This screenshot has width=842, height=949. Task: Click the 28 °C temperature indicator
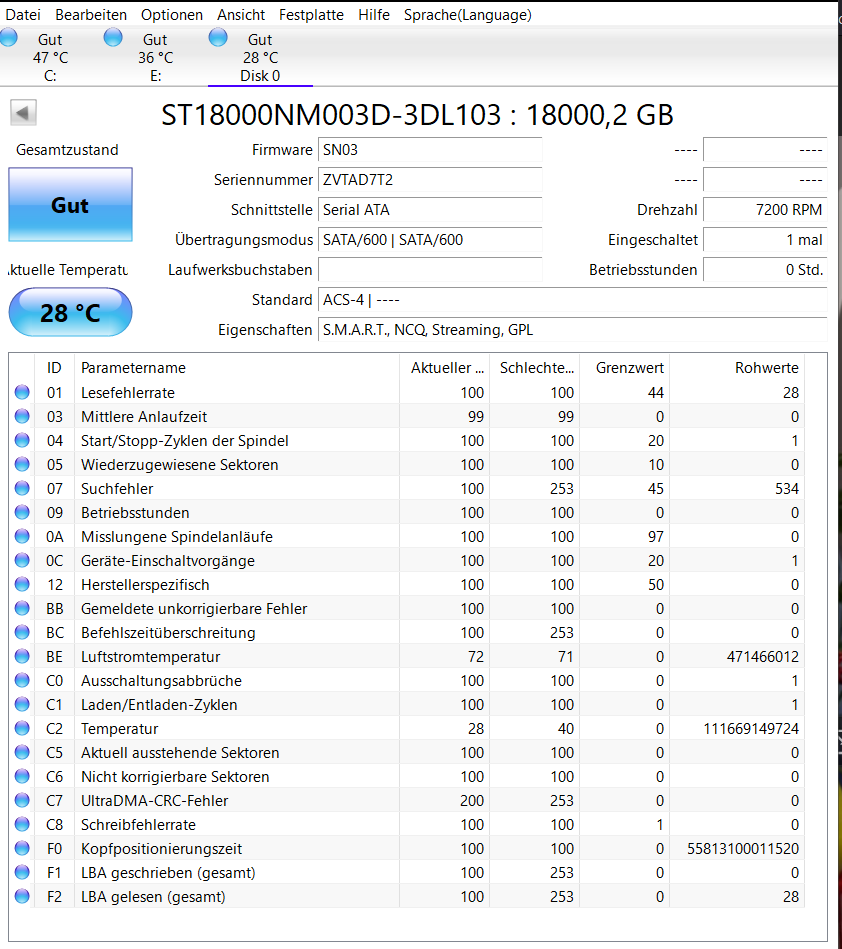70,312
